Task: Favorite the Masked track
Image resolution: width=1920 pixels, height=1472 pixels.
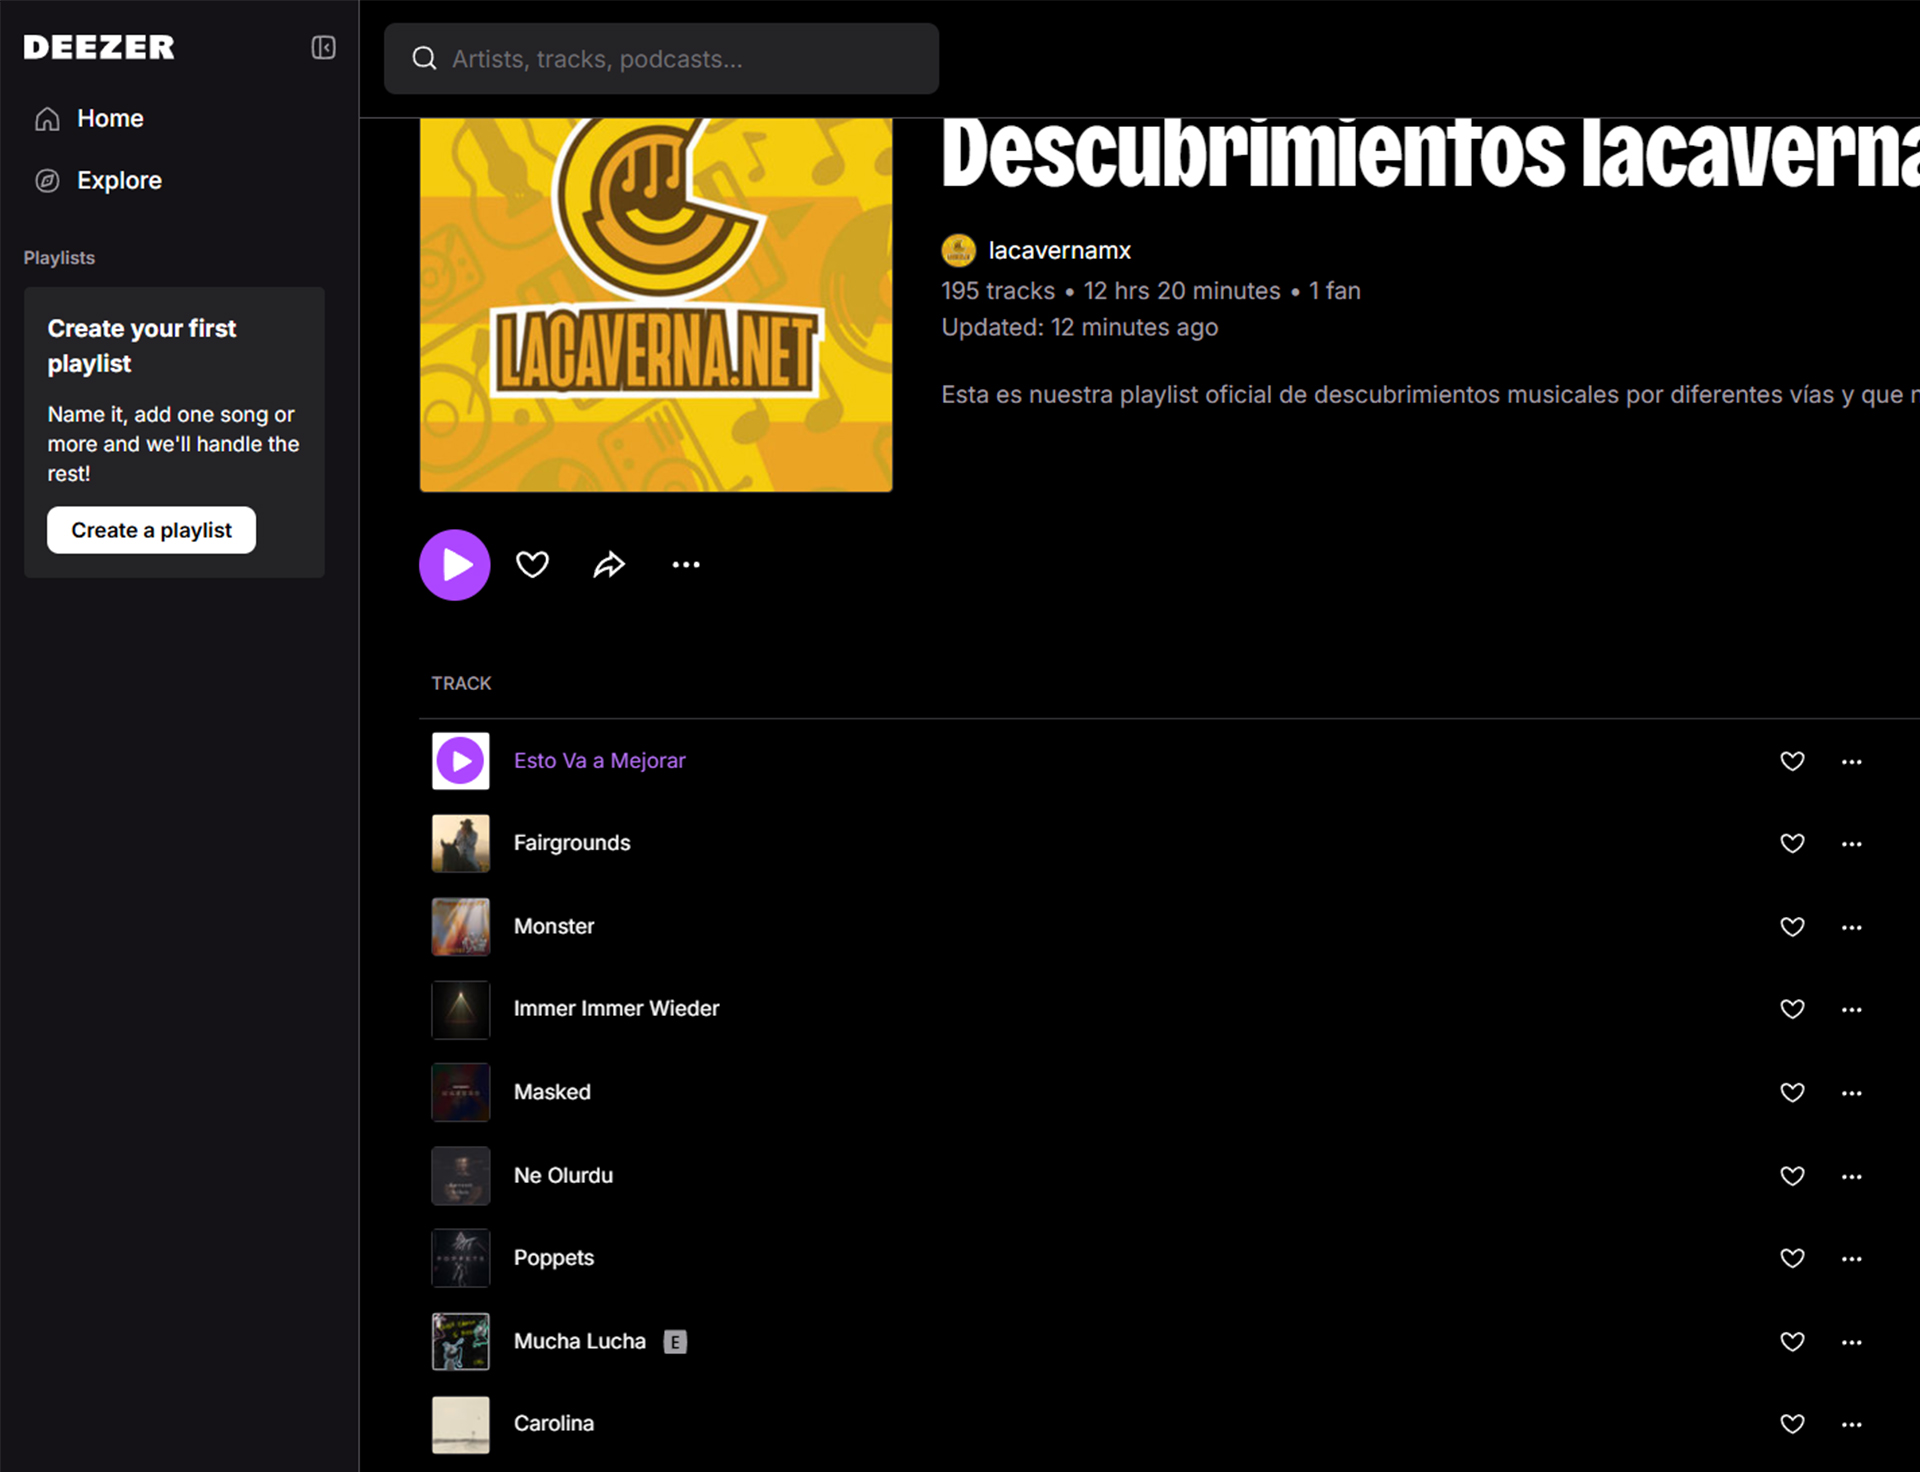Action: pos(1792,1092)
